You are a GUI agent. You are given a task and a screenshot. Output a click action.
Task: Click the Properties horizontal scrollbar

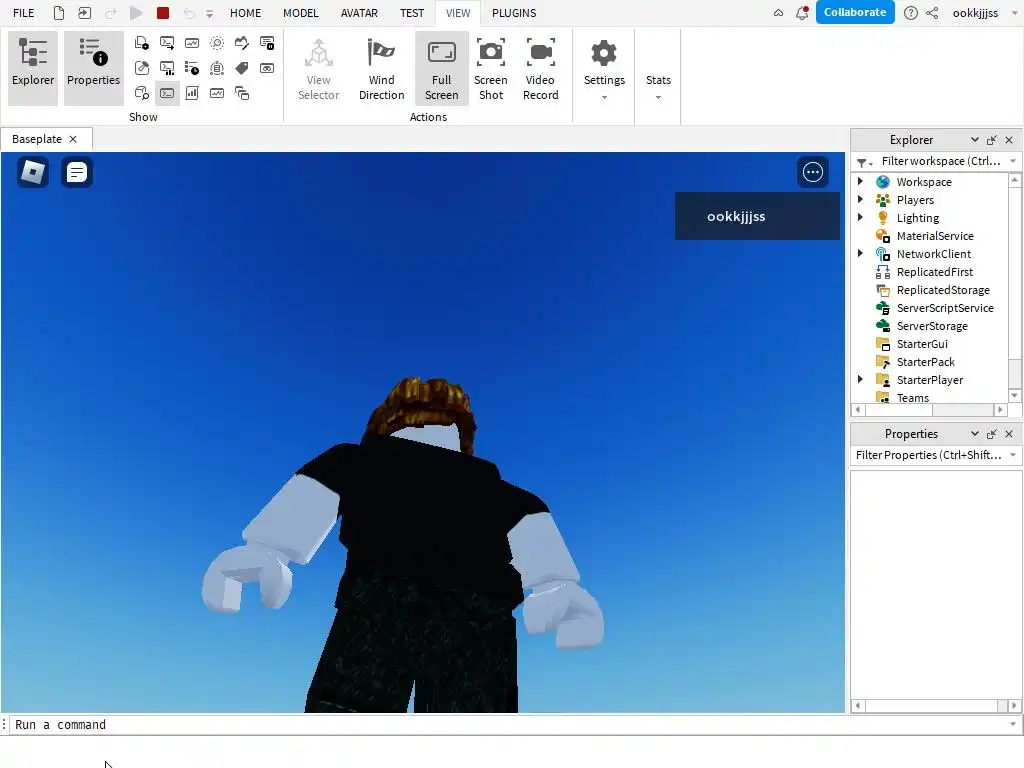coord(936,706)
